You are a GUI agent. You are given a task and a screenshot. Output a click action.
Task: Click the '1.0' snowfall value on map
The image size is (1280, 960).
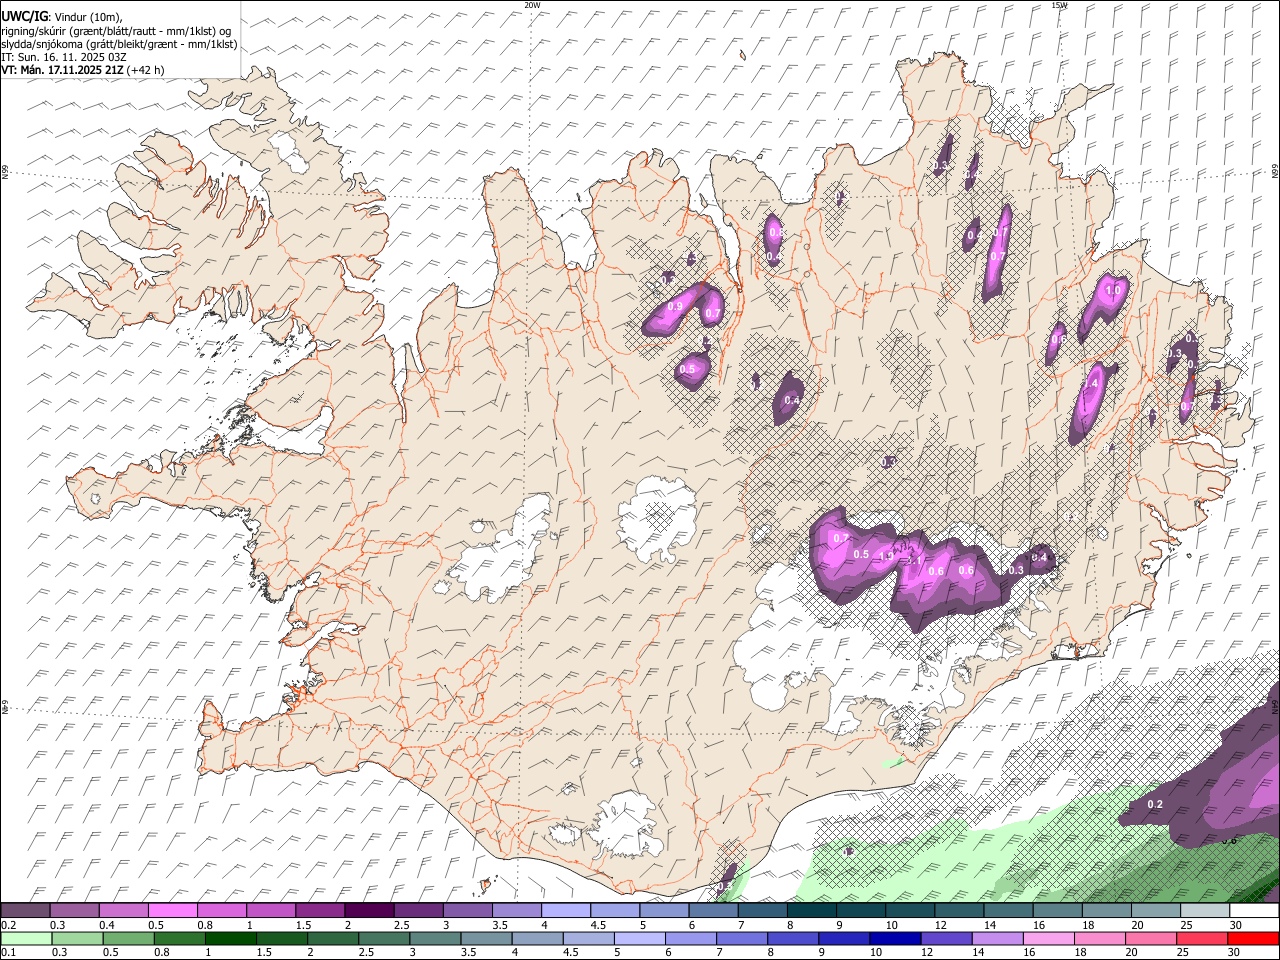pyautogui.click(x=1113, y=290)
